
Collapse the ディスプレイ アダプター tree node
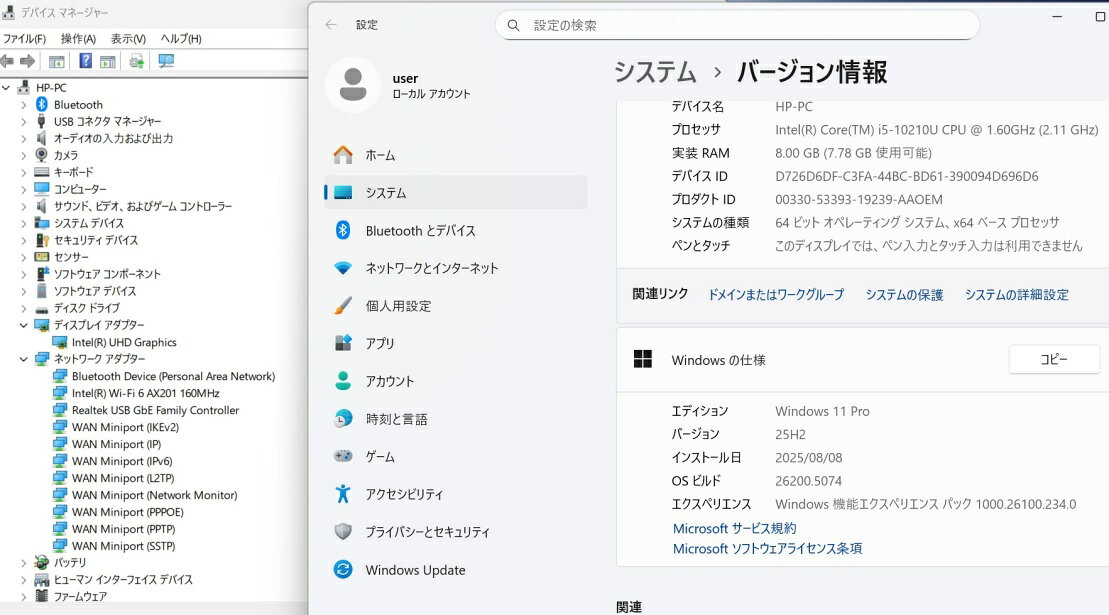tap(24, 325)
